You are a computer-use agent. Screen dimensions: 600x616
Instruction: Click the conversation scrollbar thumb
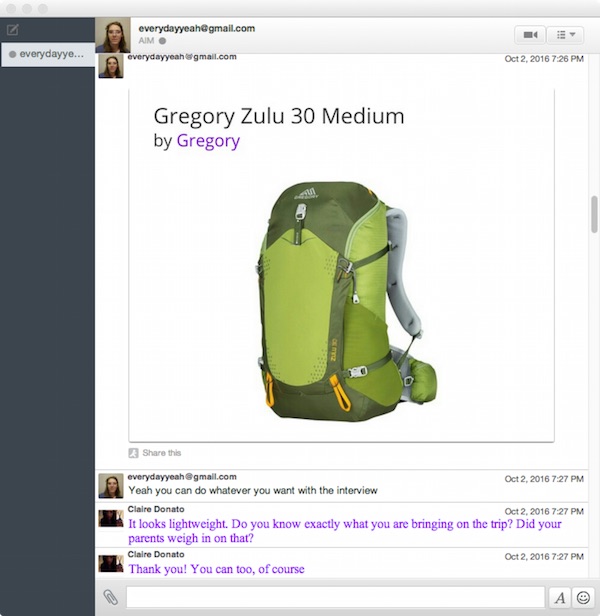(x=594, y=214)
